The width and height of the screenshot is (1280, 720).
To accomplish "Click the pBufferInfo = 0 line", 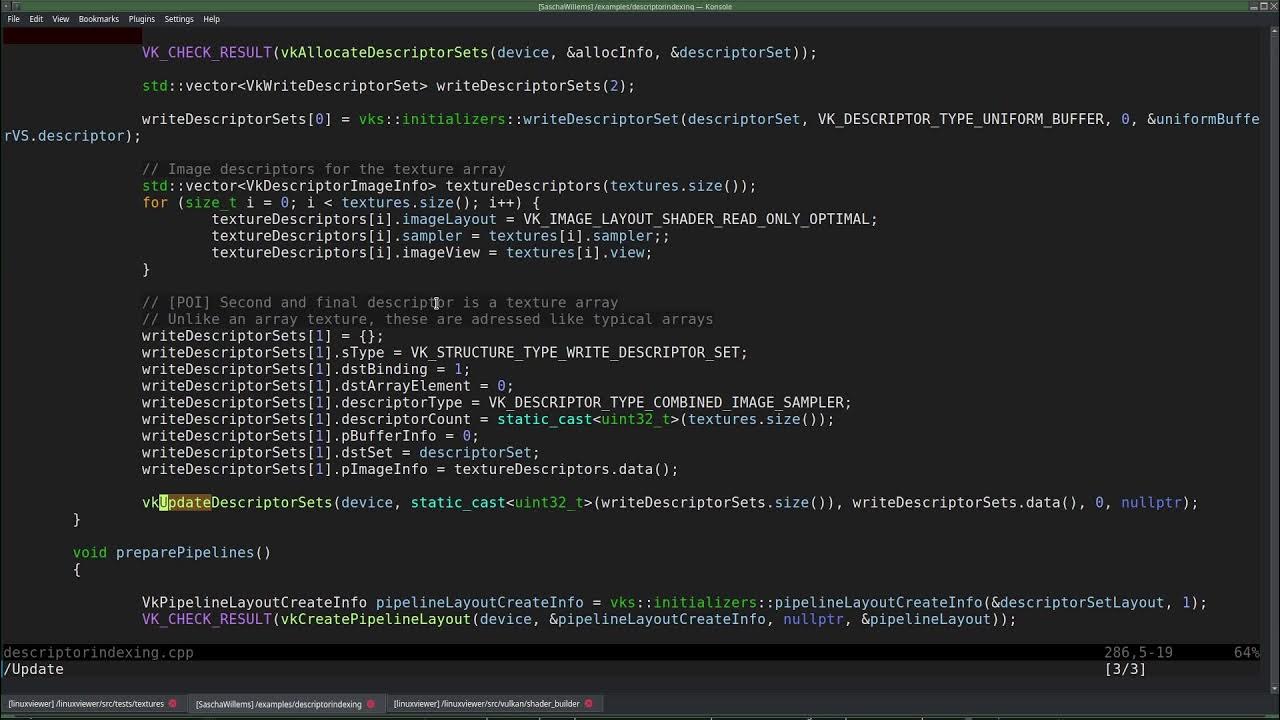I will (310, 436).
